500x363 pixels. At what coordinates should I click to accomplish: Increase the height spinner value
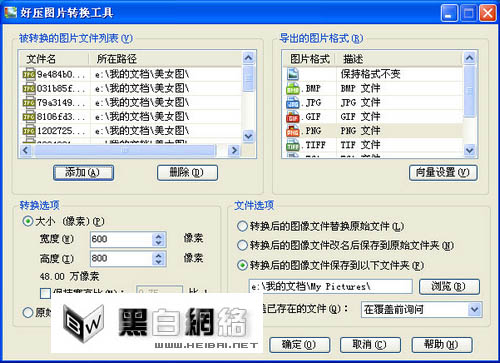(x=159, y=255)
